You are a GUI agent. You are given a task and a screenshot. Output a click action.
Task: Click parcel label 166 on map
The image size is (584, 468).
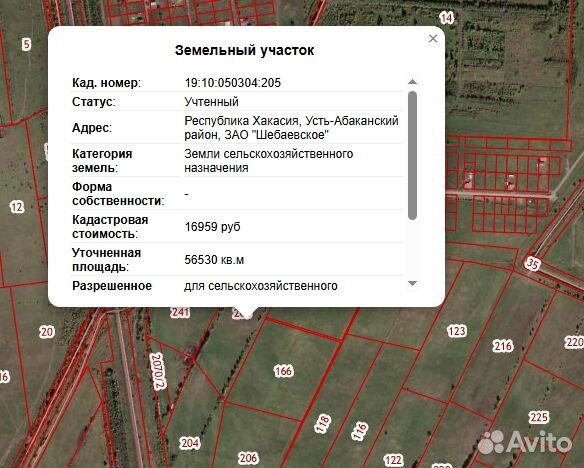(x=283, y=371)
